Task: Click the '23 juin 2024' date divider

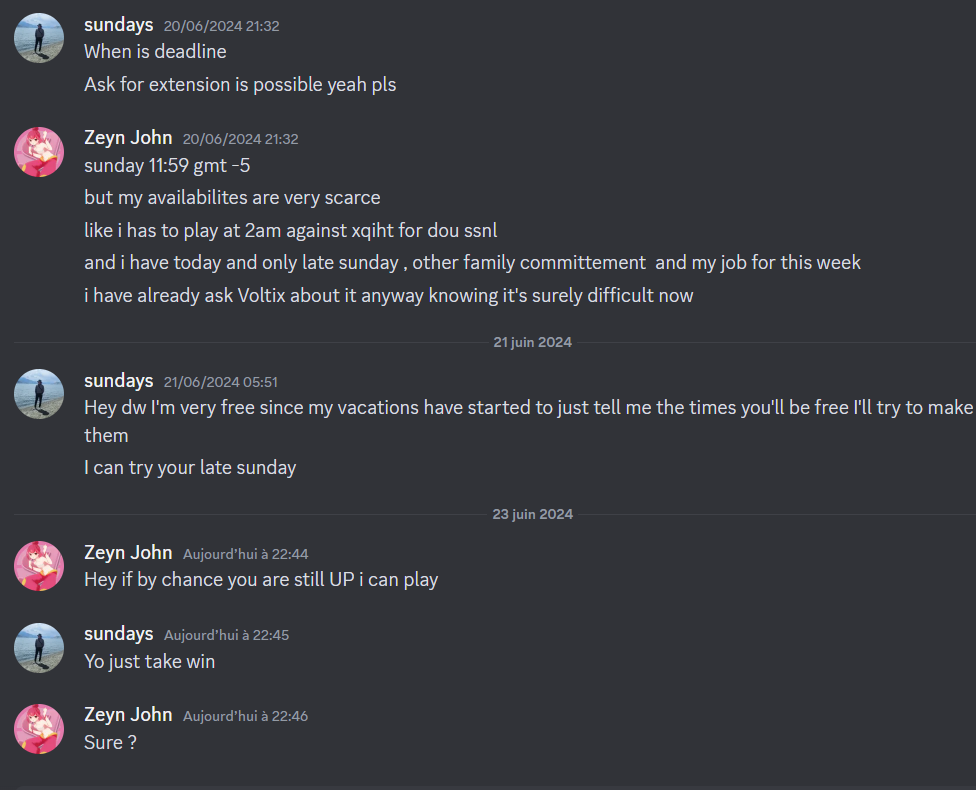Action: (x=532, y=514)
